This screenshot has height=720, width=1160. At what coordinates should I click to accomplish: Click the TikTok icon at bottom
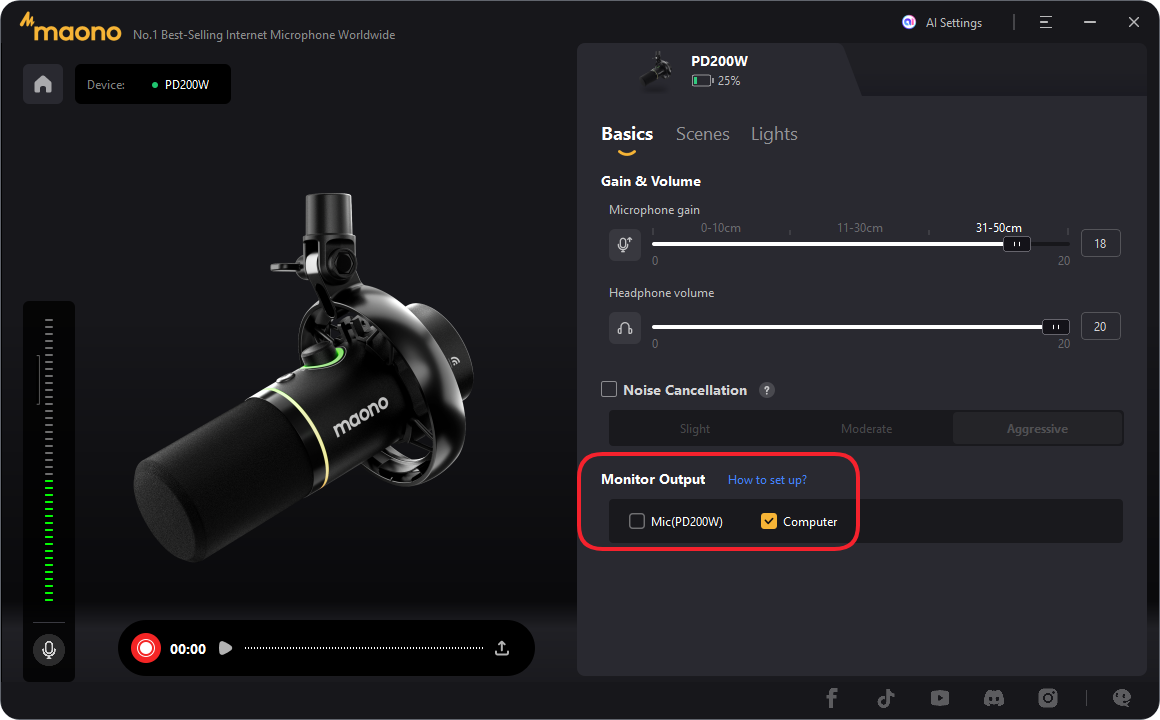coord(885,698)
